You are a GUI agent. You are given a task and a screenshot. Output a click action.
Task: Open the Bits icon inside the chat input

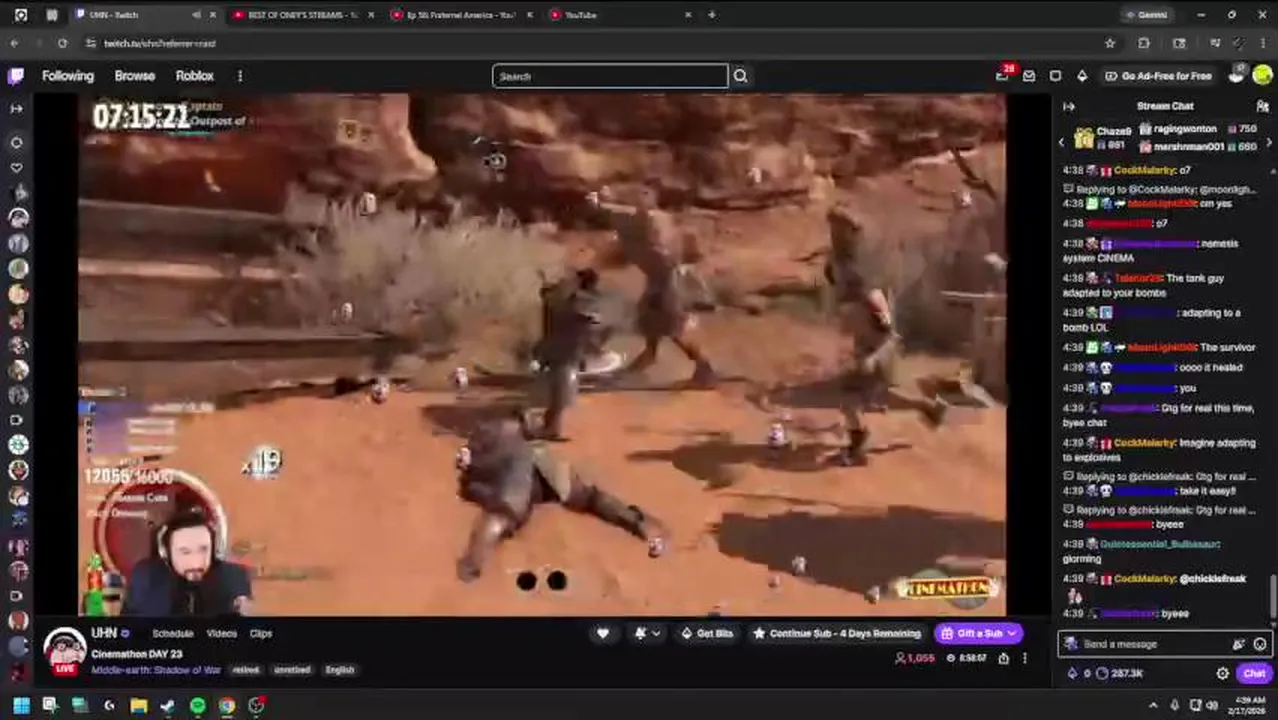(x=1240, y=644)
